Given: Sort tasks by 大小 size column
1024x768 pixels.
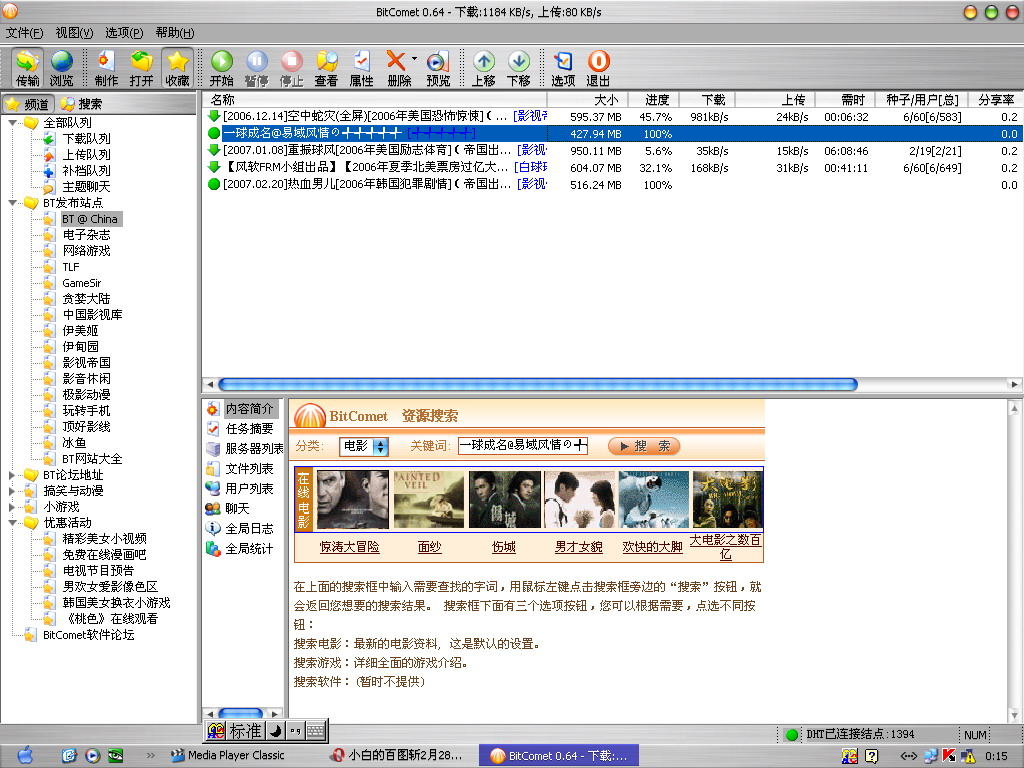Looking at the screenshot, I should coord(588,100).
